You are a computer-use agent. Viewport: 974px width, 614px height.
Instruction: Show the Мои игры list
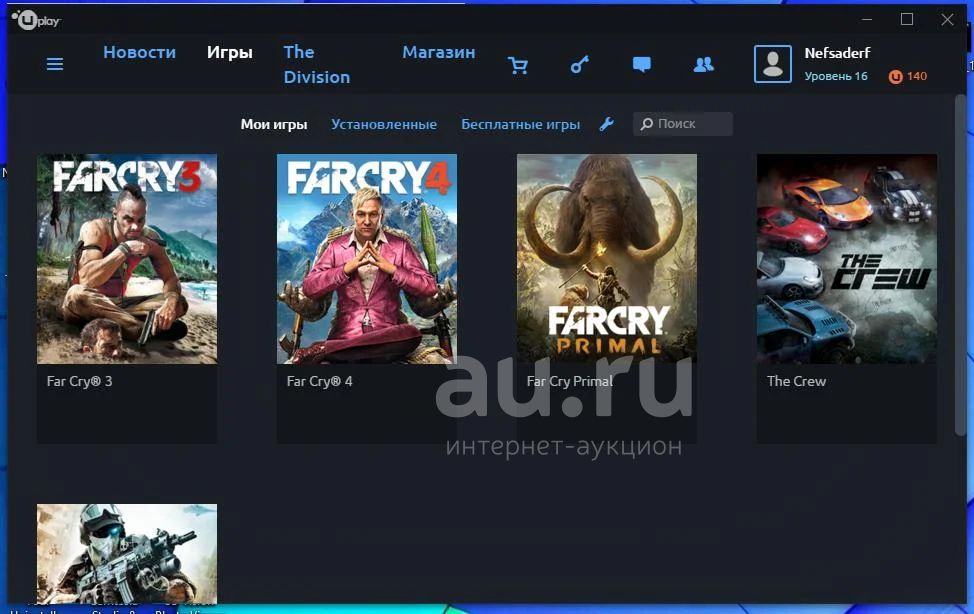274,124
